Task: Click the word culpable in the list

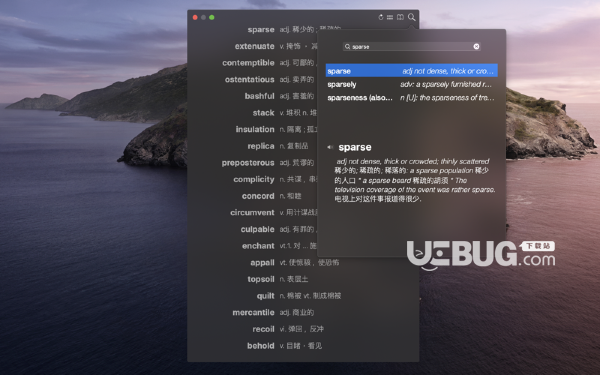Action: [x=258, y=229]
